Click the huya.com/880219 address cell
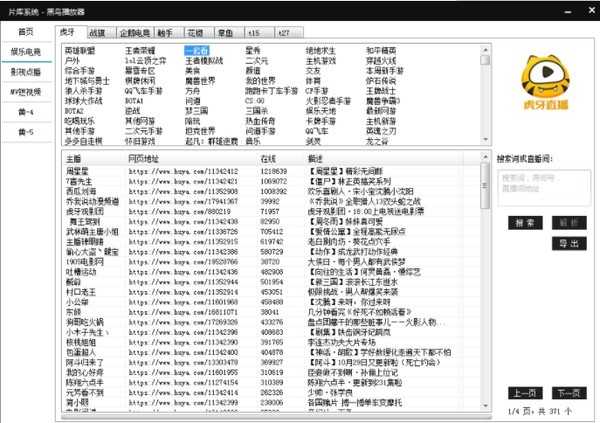 click(x=179, y=211)
